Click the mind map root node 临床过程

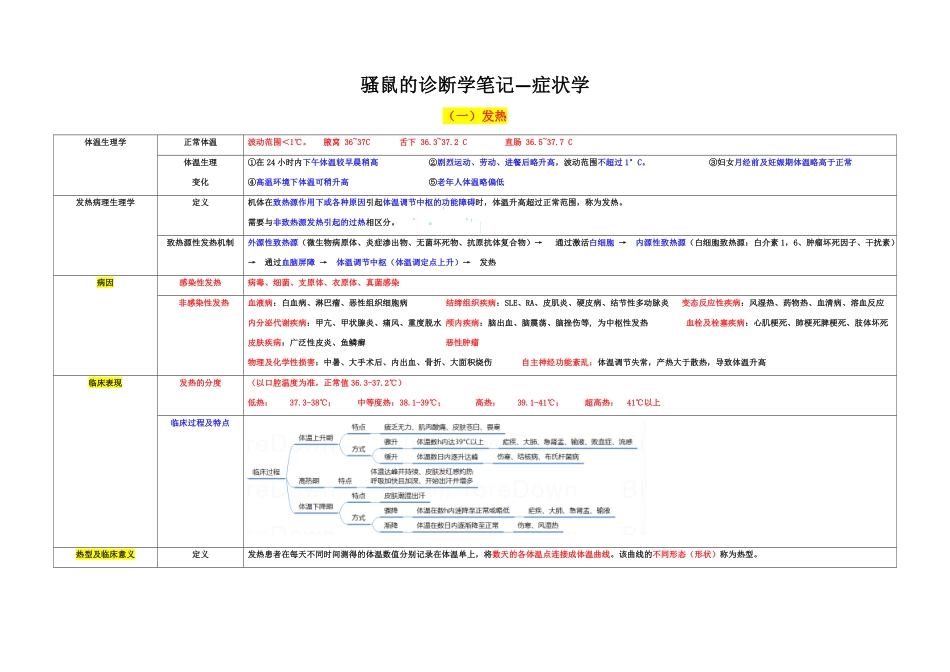(x=266, y=472)
